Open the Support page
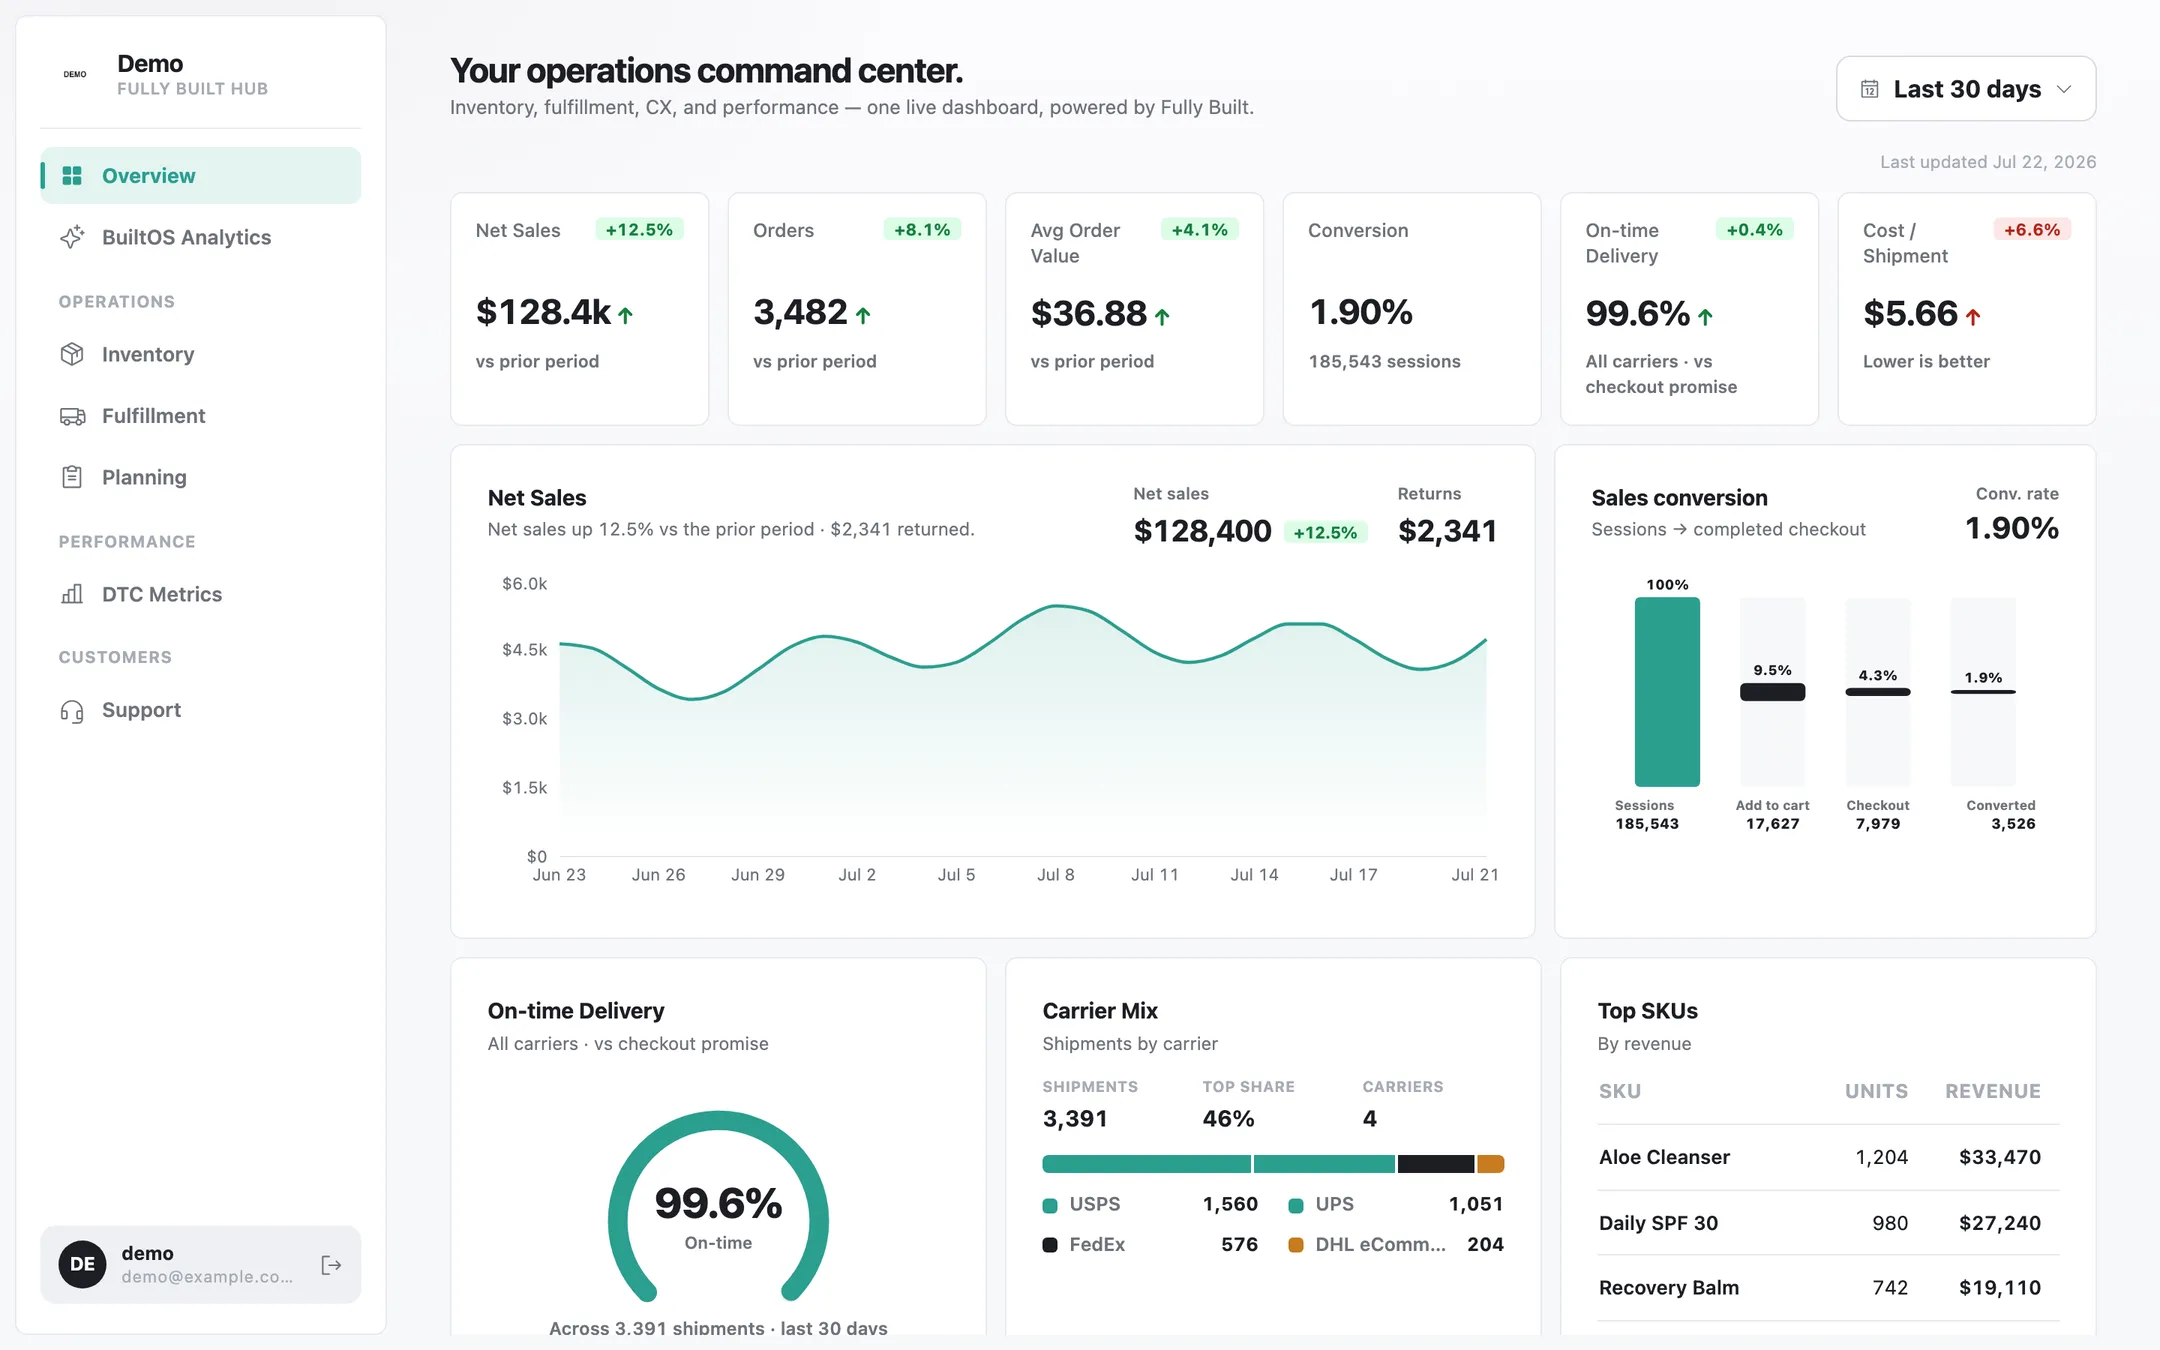 [x=201, y=710]
